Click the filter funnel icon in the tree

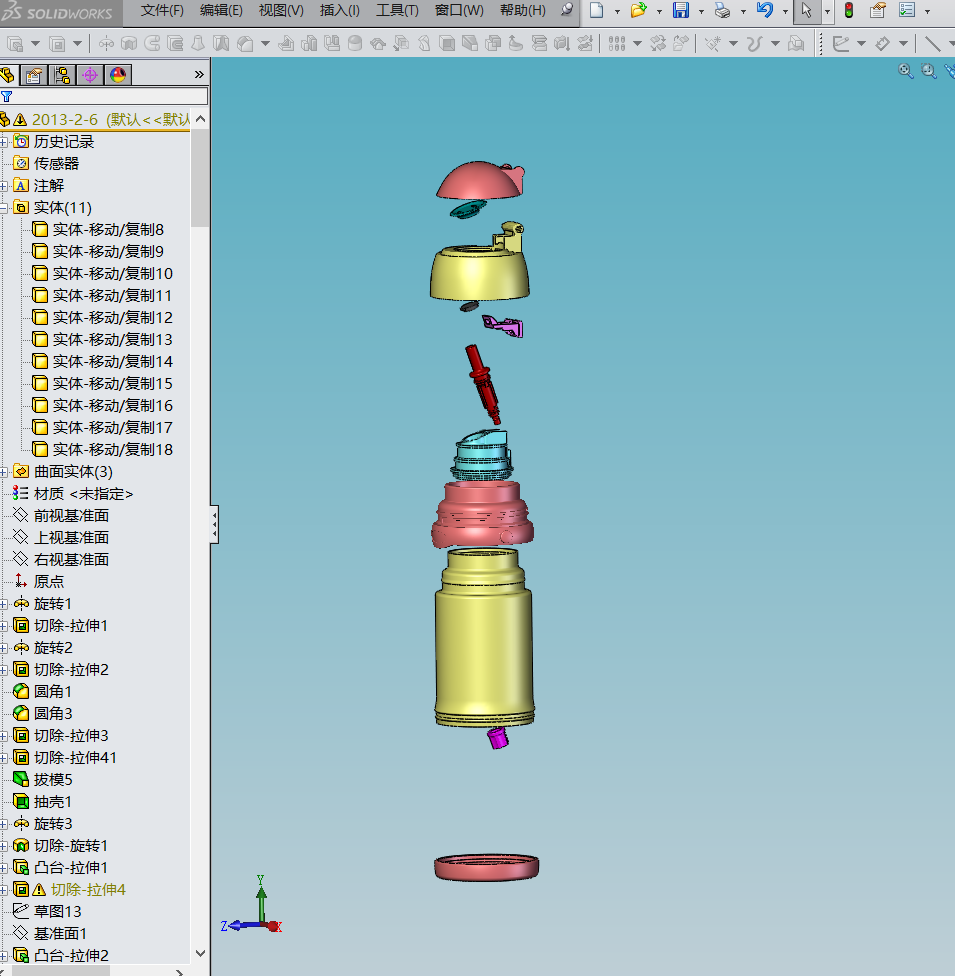(7, 96)
